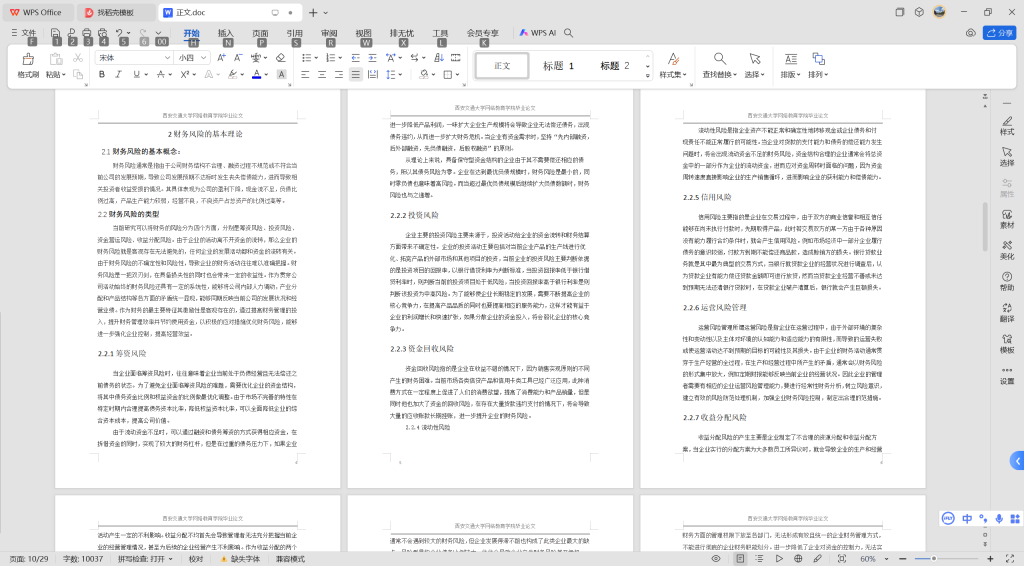1024x566 pixels.
Task: Click the Cut scissors icon
Action: [78, 58]
